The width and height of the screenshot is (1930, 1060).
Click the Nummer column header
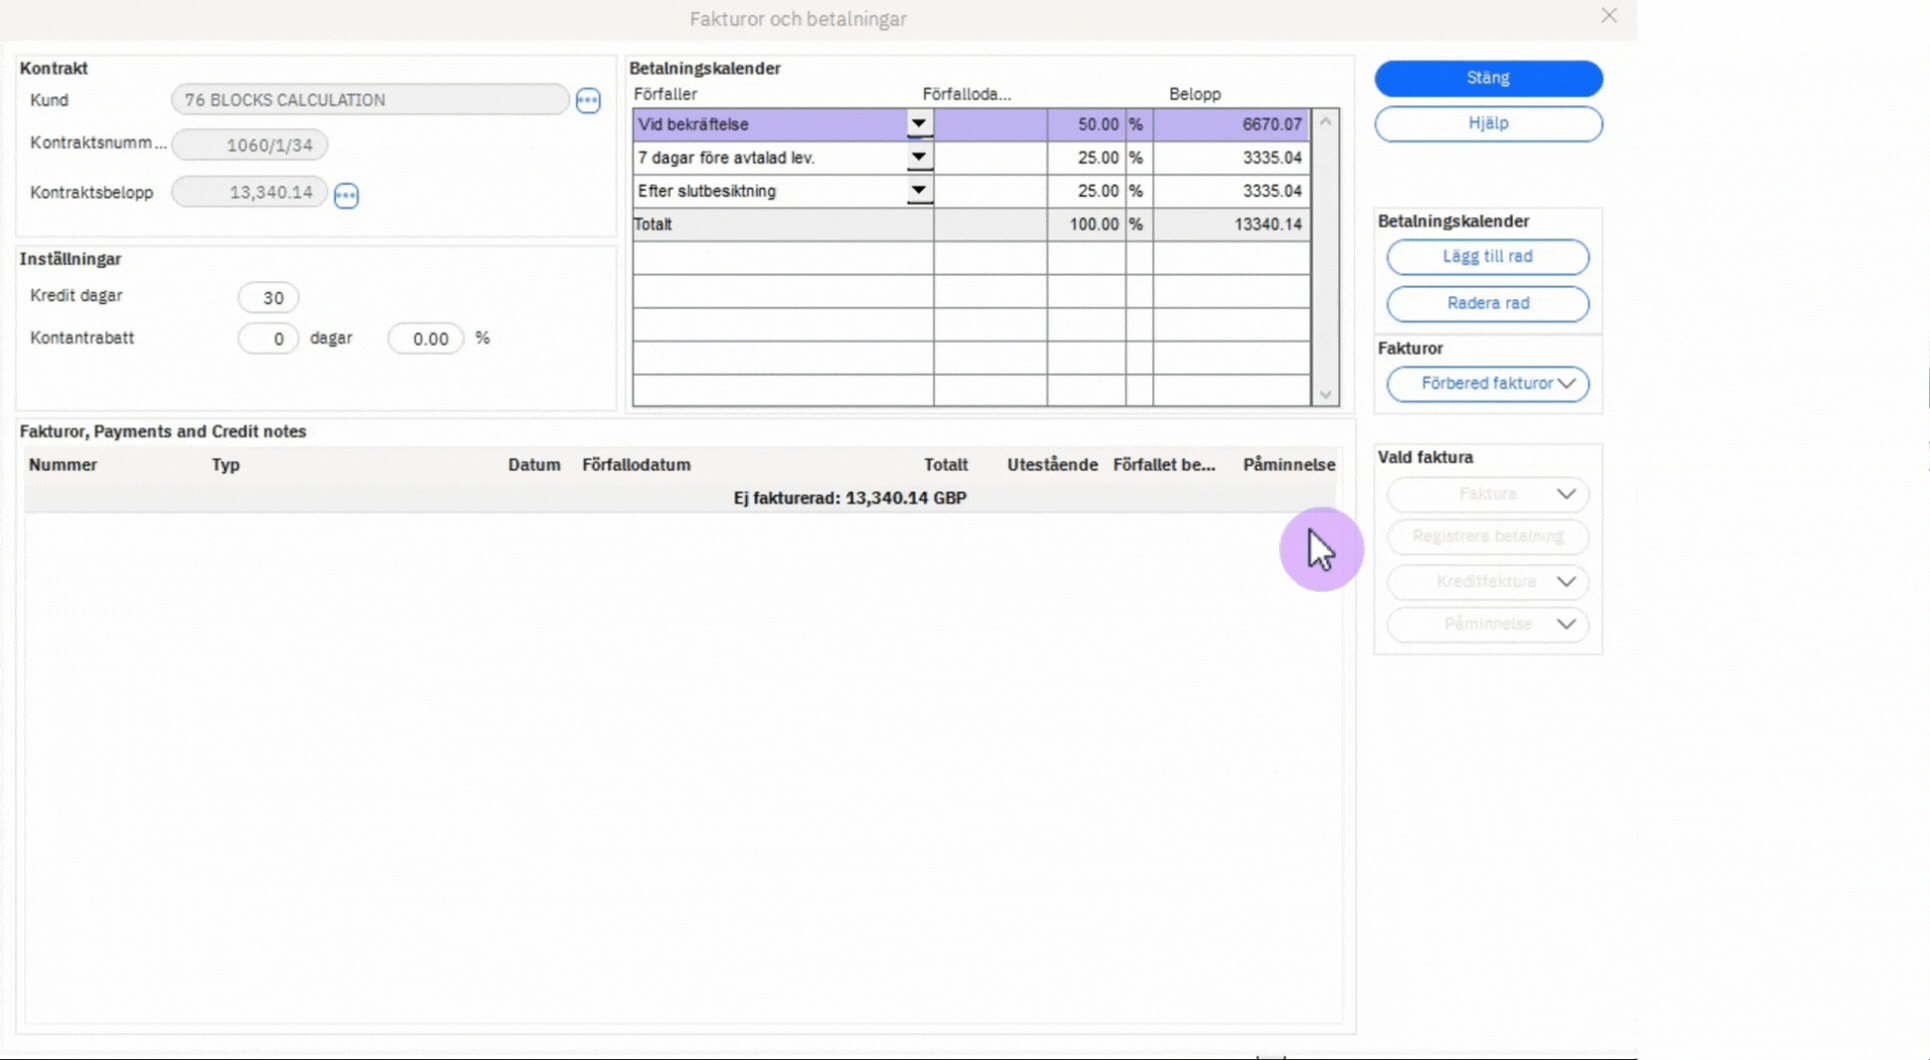pos(63,465)
